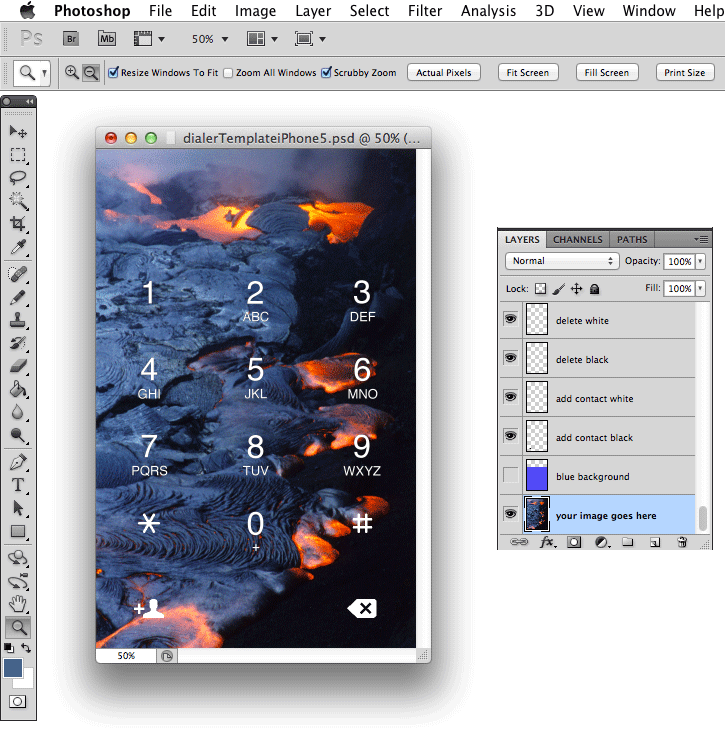
Task: Enable Zoom All Windows checkbox
Action: [x=228, y=73]
